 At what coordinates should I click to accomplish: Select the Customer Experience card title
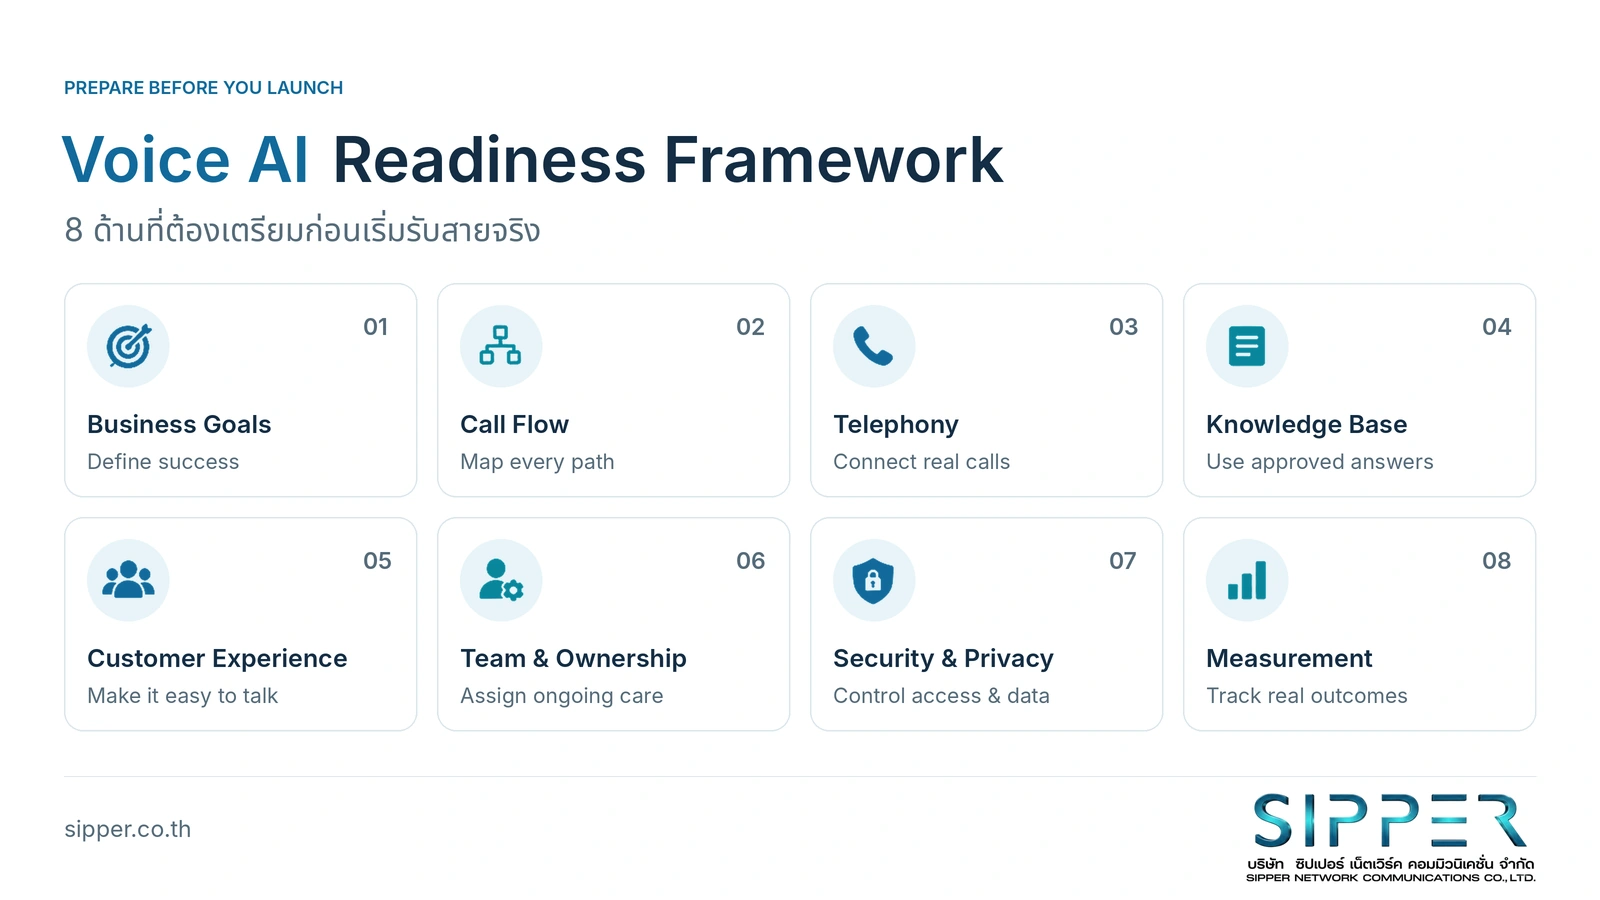click(217, 659)
